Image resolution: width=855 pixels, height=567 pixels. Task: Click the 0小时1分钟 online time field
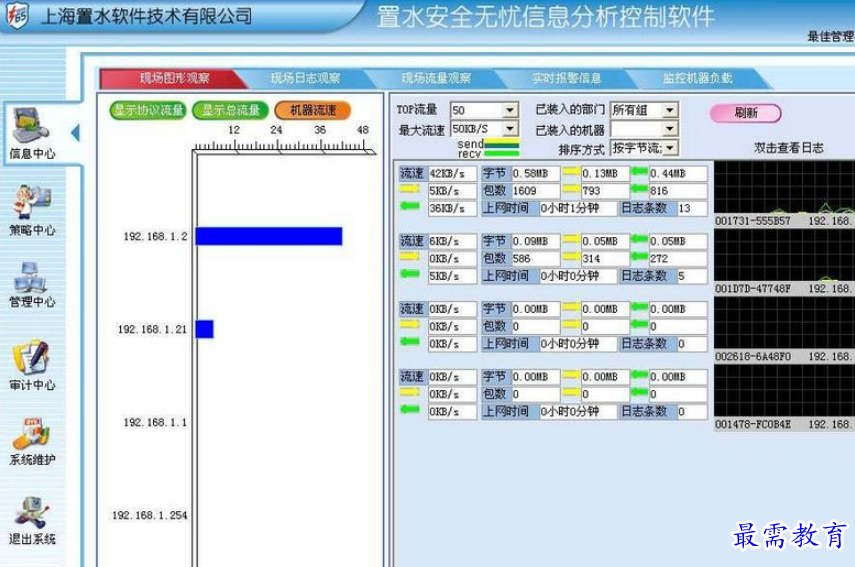577,208
